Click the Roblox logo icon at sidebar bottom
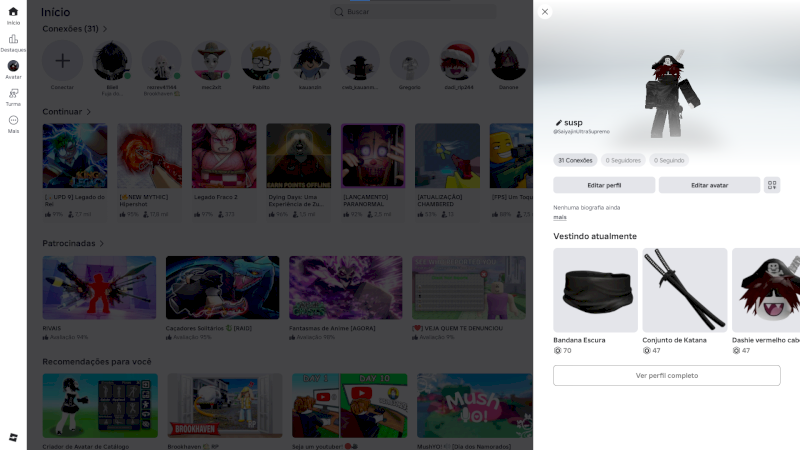 (13, 437)
